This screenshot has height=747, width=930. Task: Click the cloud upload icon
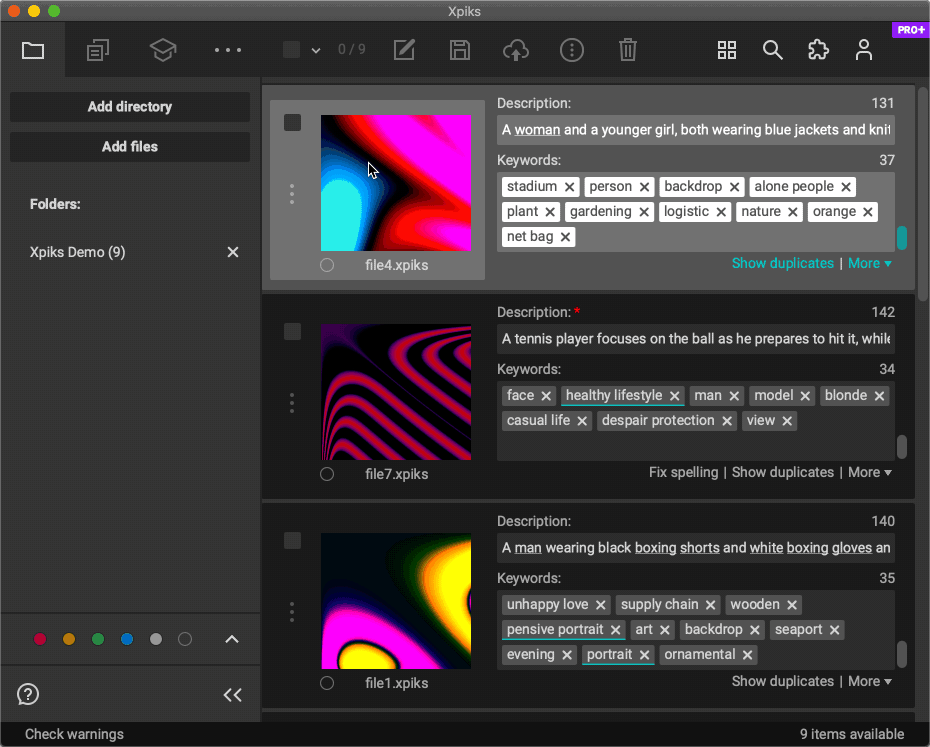coord(515,50)
